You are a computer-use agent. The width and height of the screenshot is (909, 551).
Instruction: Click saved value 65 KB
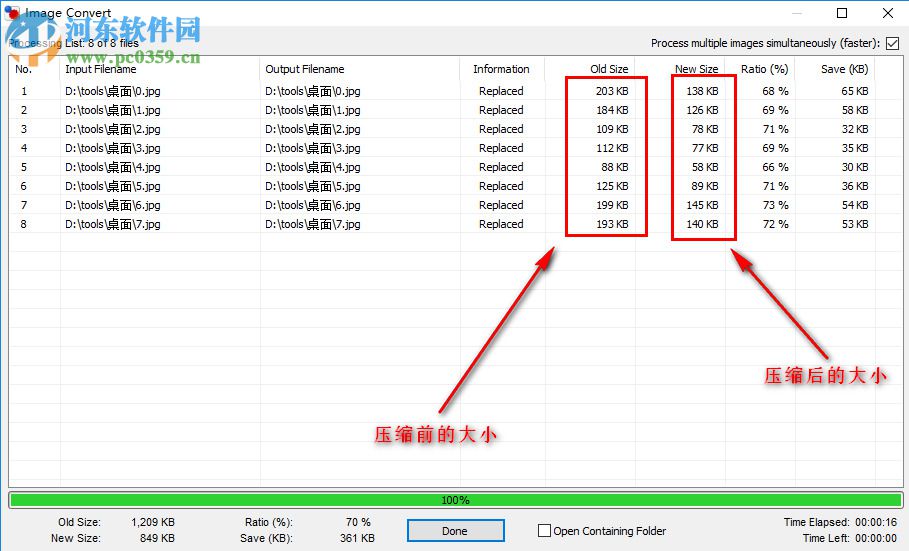[855, 91]
